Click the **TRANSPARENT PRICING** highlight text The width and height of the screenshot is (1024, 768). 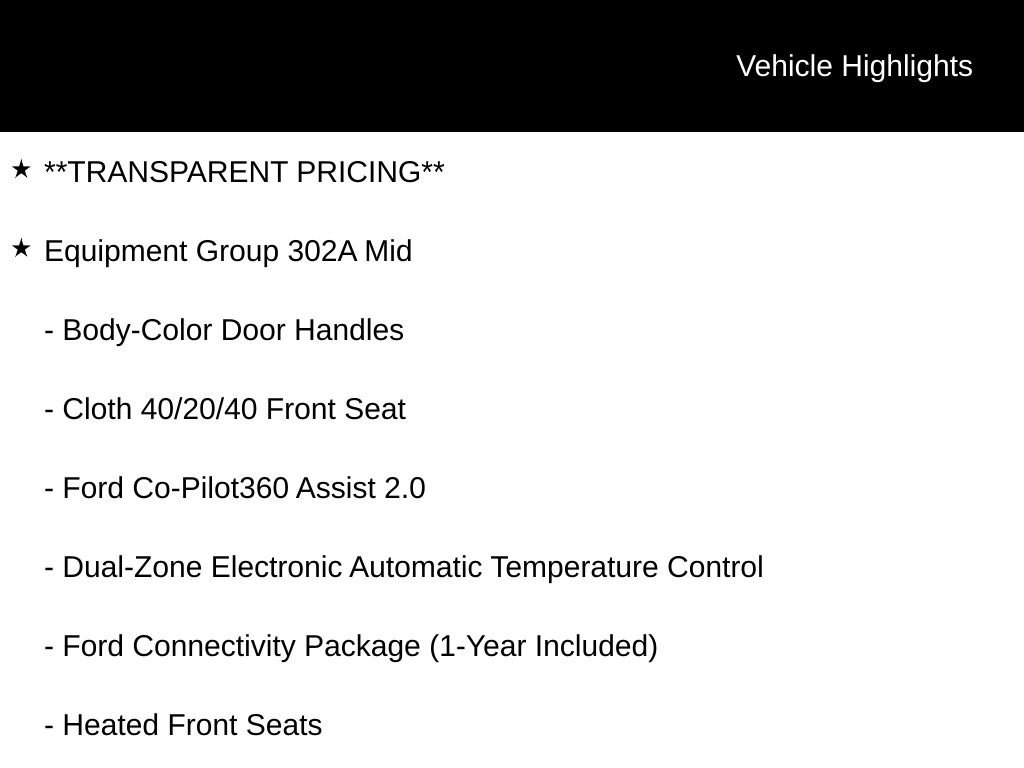(244, 172)
